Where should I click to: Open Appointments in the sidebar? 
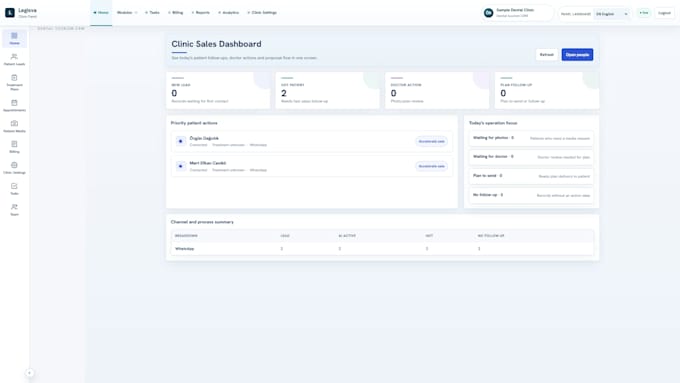(14, 106)
